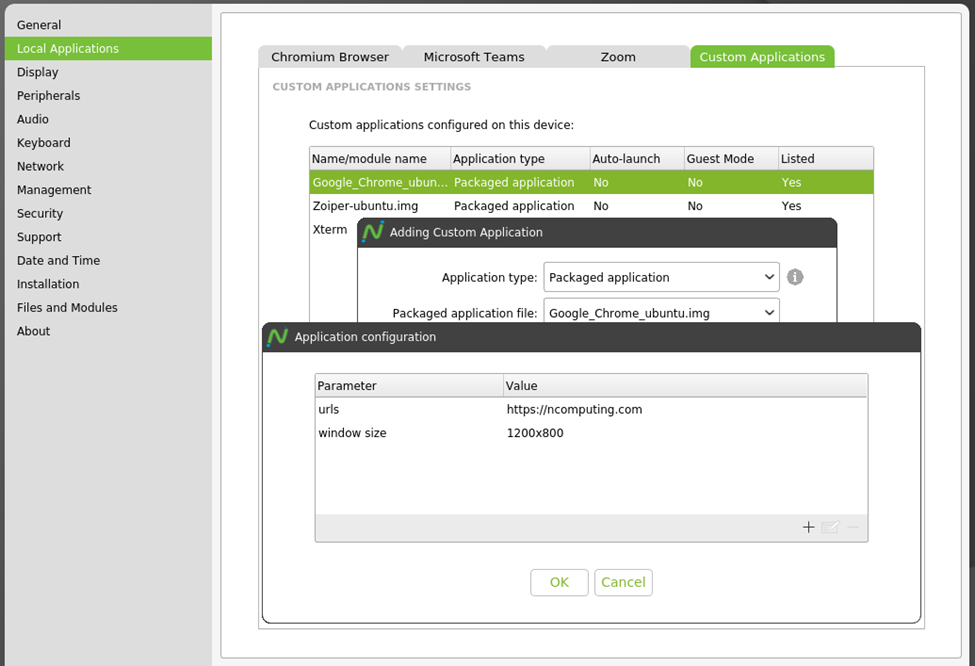Open Keyboard settings in sidebar
This screenshot has height=666, width=975.
(108, 143)
